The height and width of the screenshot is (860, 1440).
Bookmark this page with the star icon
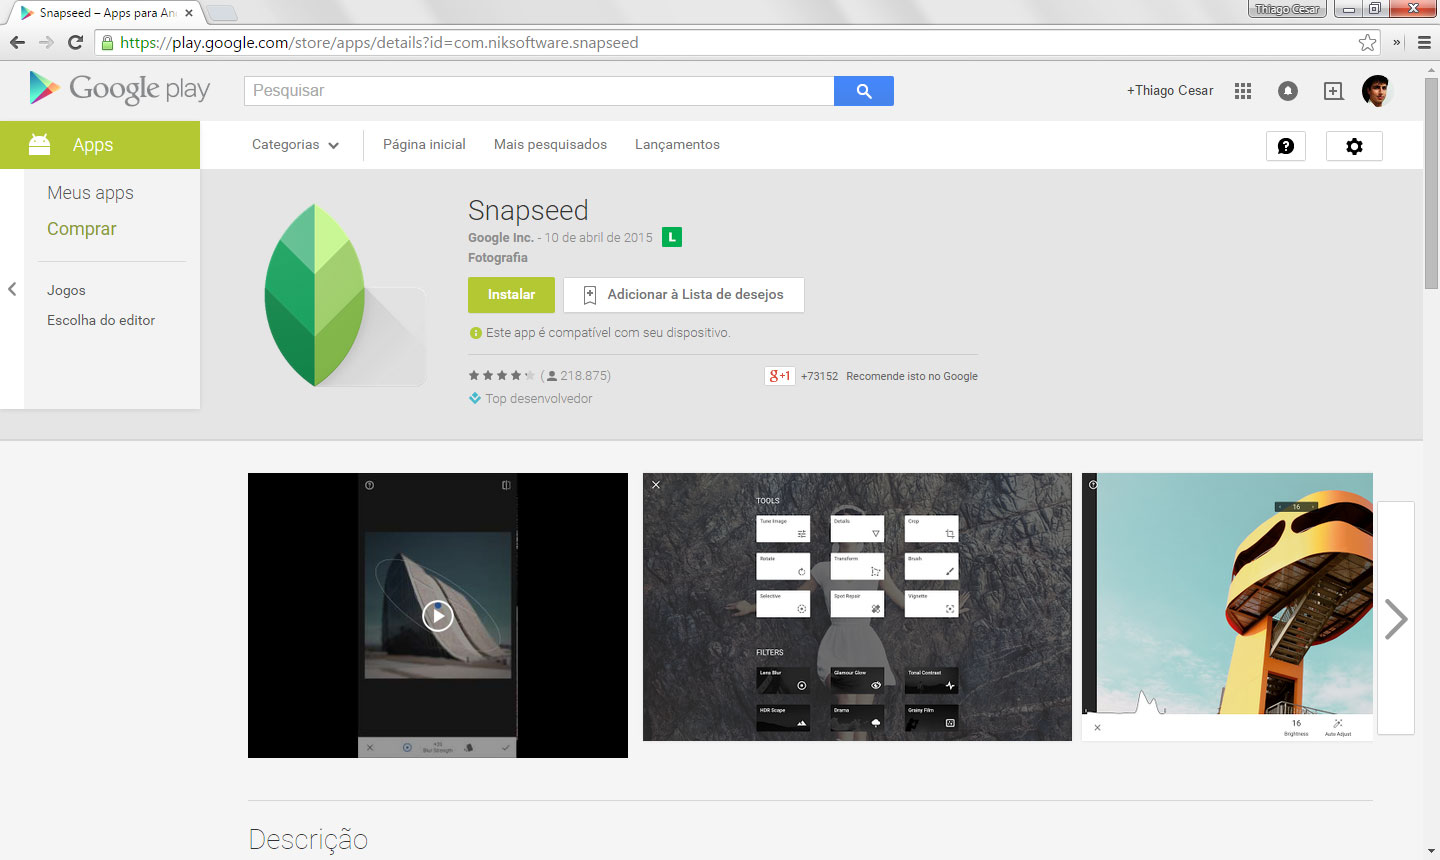tap(1367, 42)
